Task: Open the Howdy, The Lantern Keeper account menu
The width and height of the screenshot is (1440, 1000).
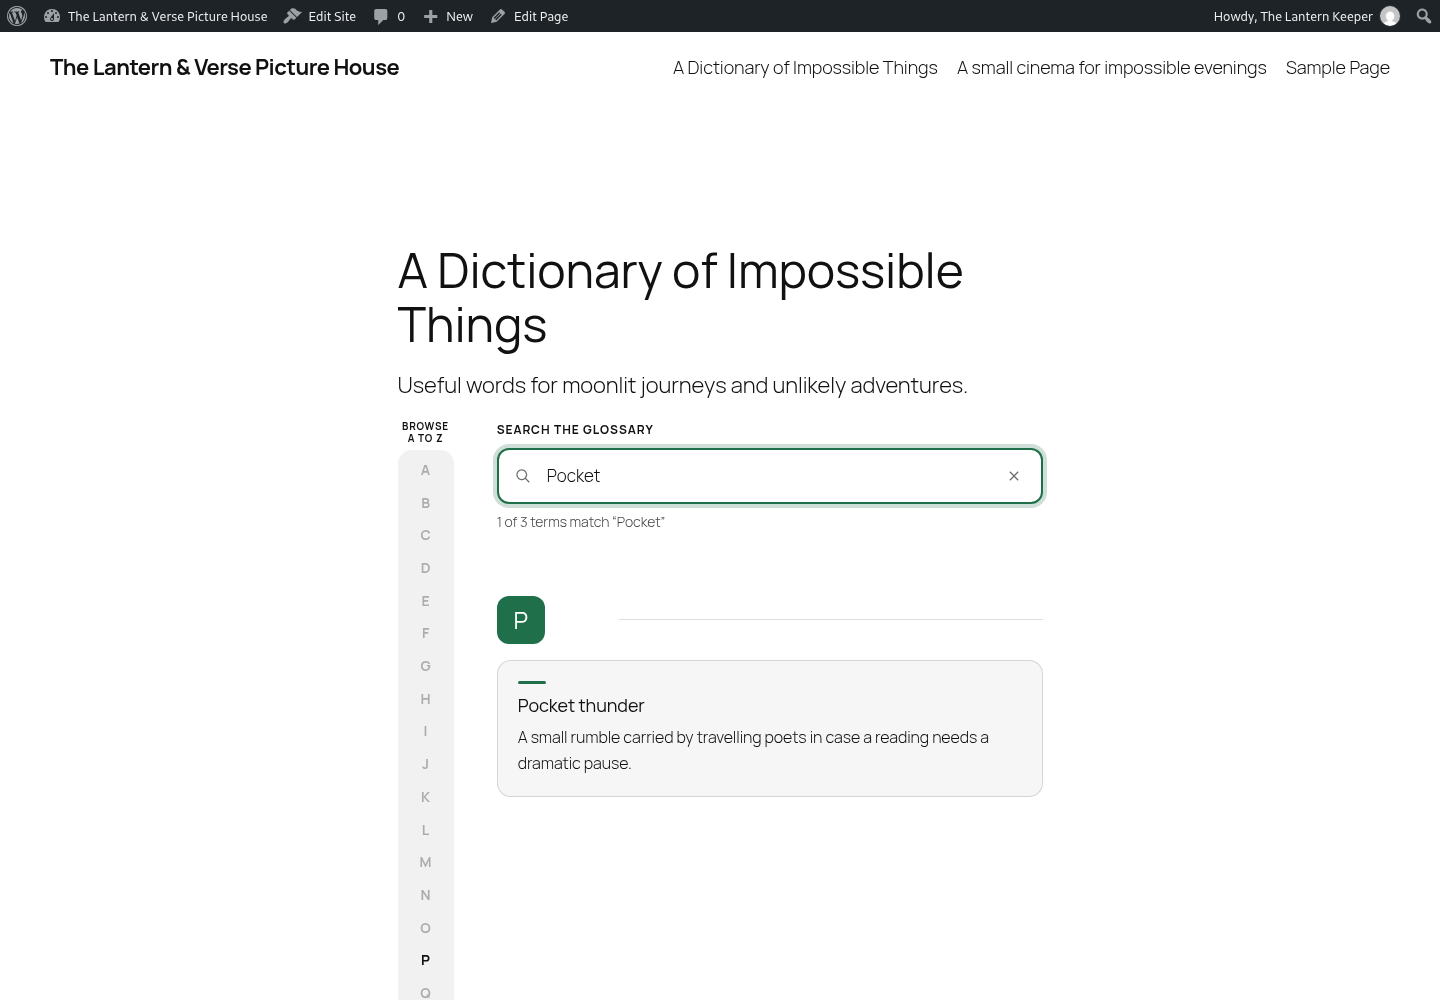Action: pyautogui.click(x=1306, y=16)
